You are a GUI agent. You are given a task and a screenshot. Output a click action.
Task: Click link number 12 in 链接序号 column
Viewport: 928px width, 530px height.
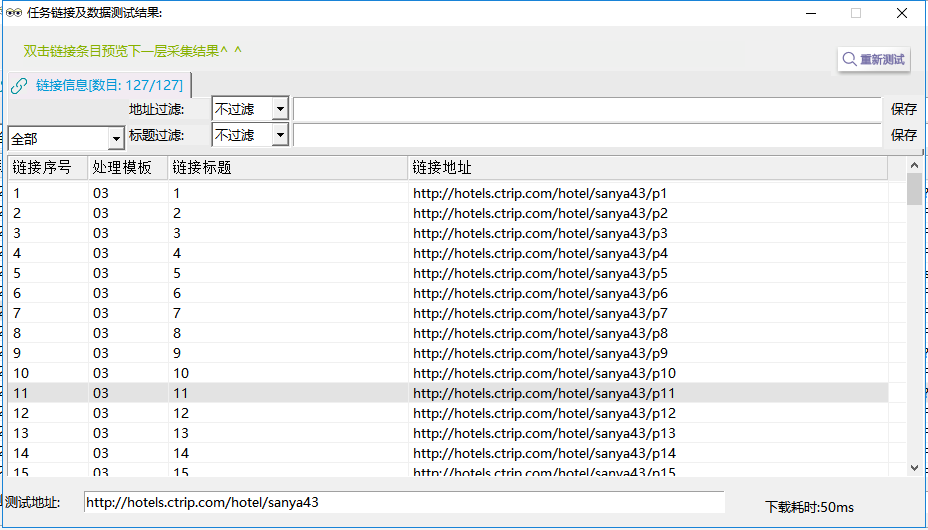(x=21, y=413)
